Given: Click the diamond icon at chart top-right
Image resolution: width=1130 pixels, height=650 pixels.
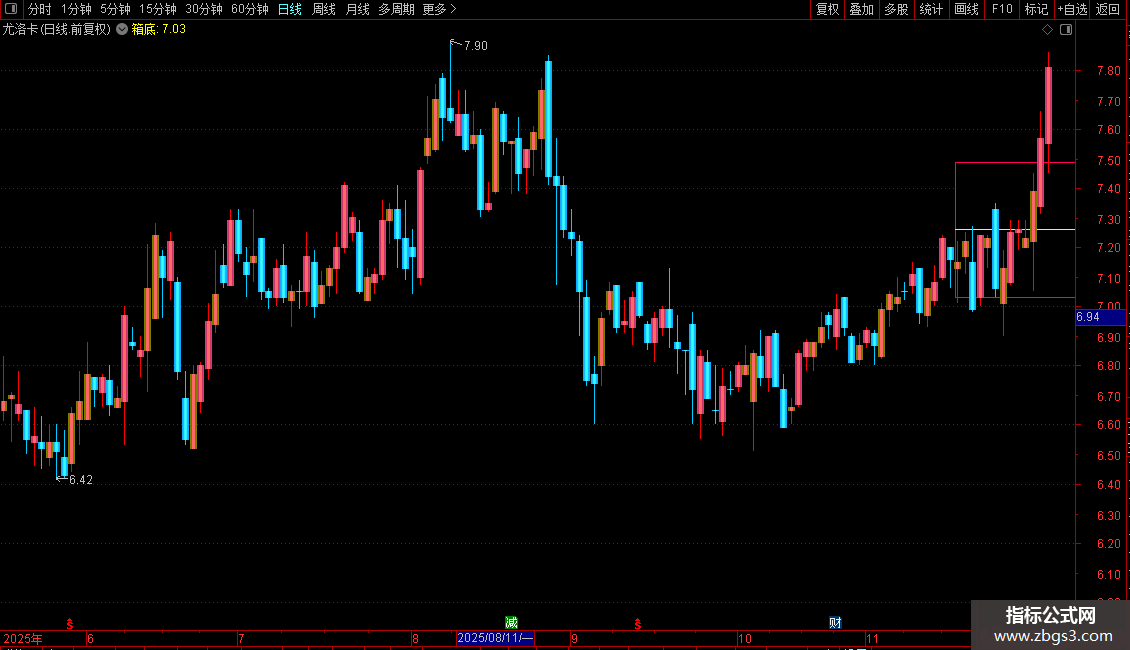Looking at the screenshot, I should tap(1048, 30).
